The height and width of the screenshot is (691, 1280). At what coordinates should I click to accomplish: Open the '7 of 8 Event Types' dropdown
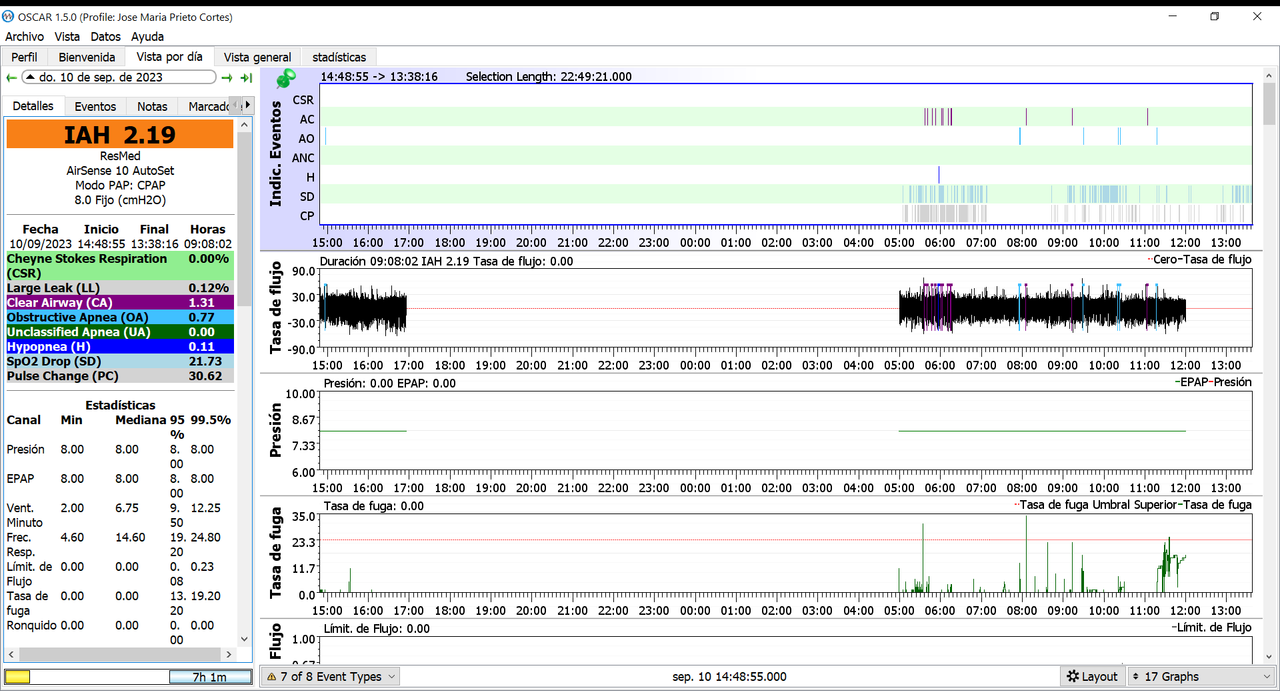pos(330,677)
